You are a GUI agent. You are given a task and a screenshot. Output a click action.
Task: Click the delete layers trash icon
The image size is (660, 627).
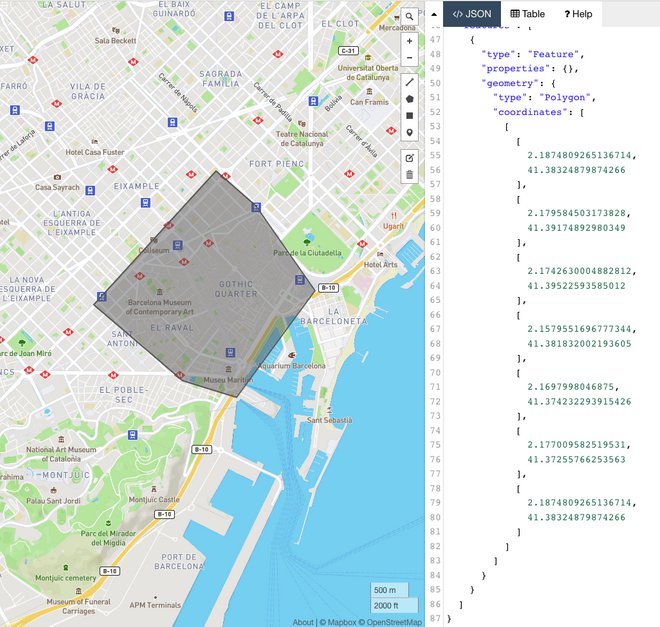[x=409, y=175]
